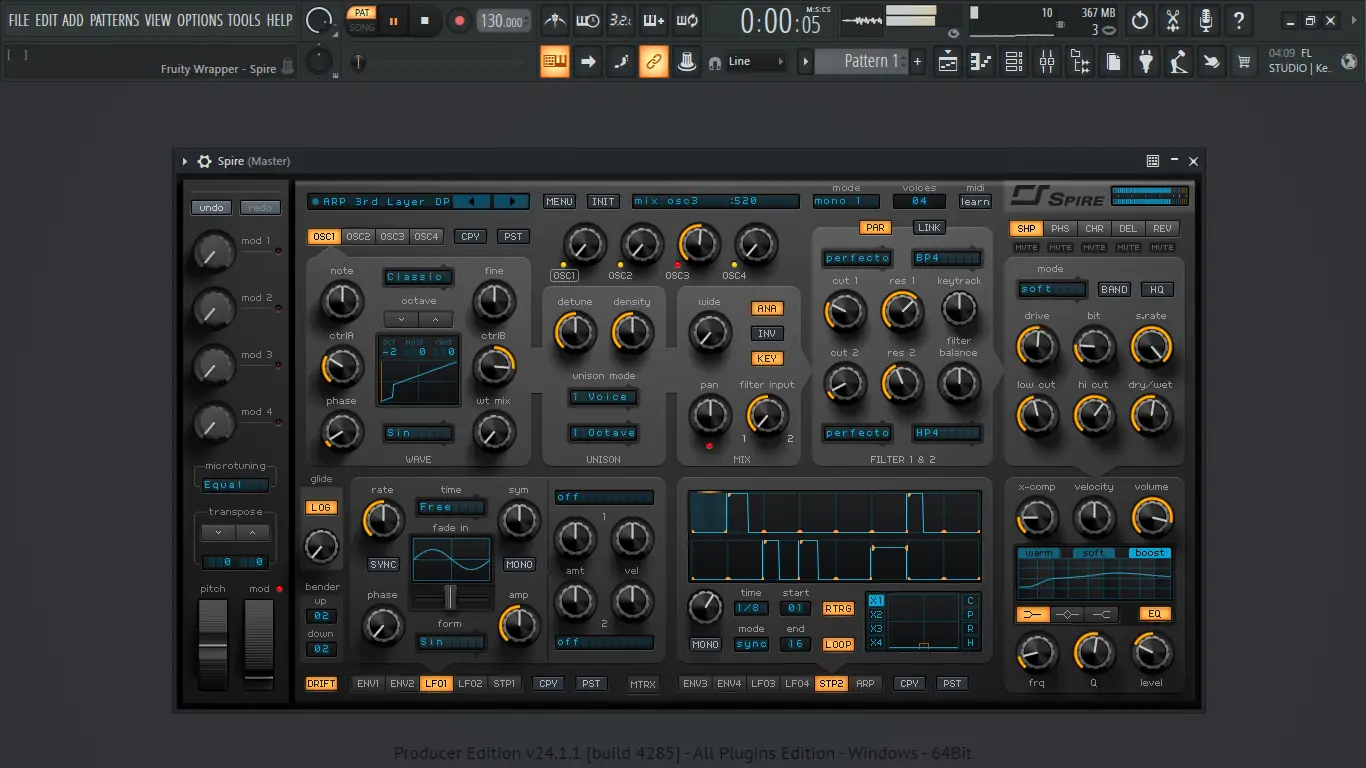Disable the DRIFT button
The height and width of the screenshot is (768, 1366).
tap(321, 684)
